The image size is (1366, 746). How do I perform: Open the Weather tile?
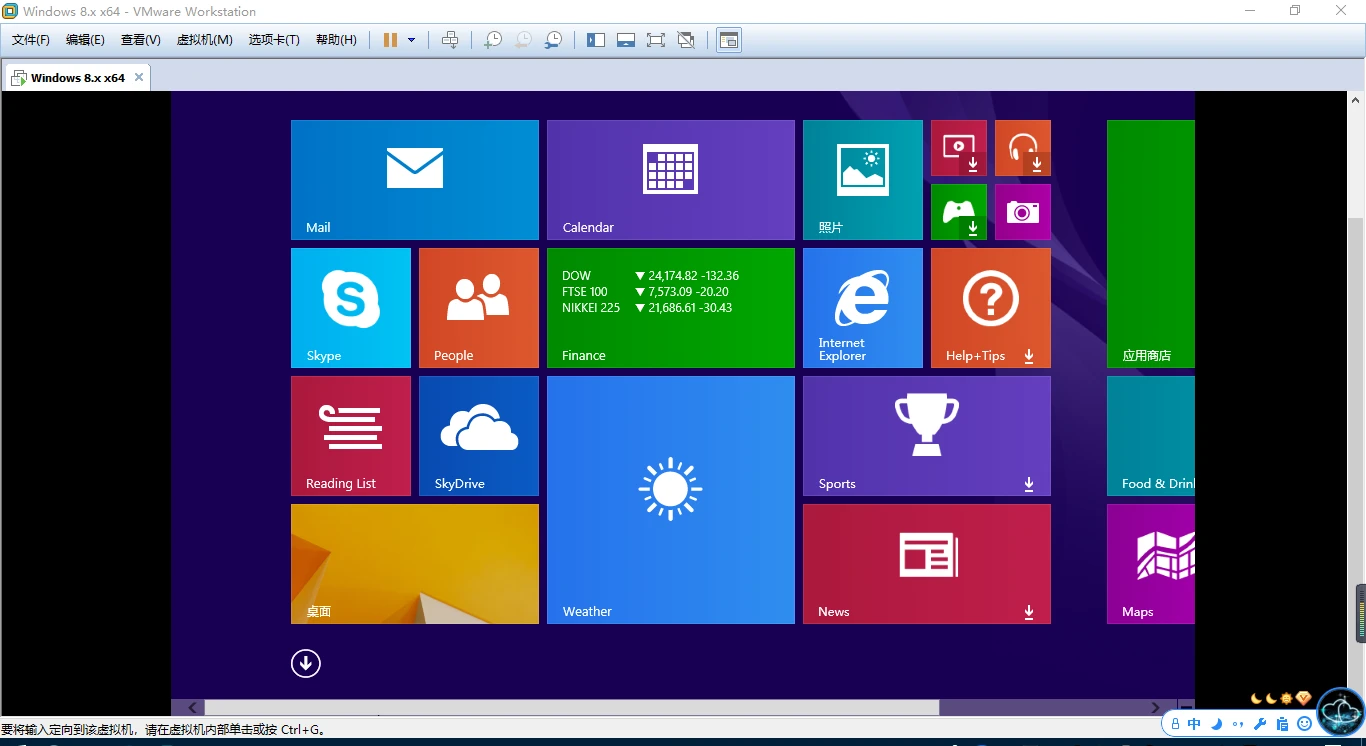coord(670,500)
